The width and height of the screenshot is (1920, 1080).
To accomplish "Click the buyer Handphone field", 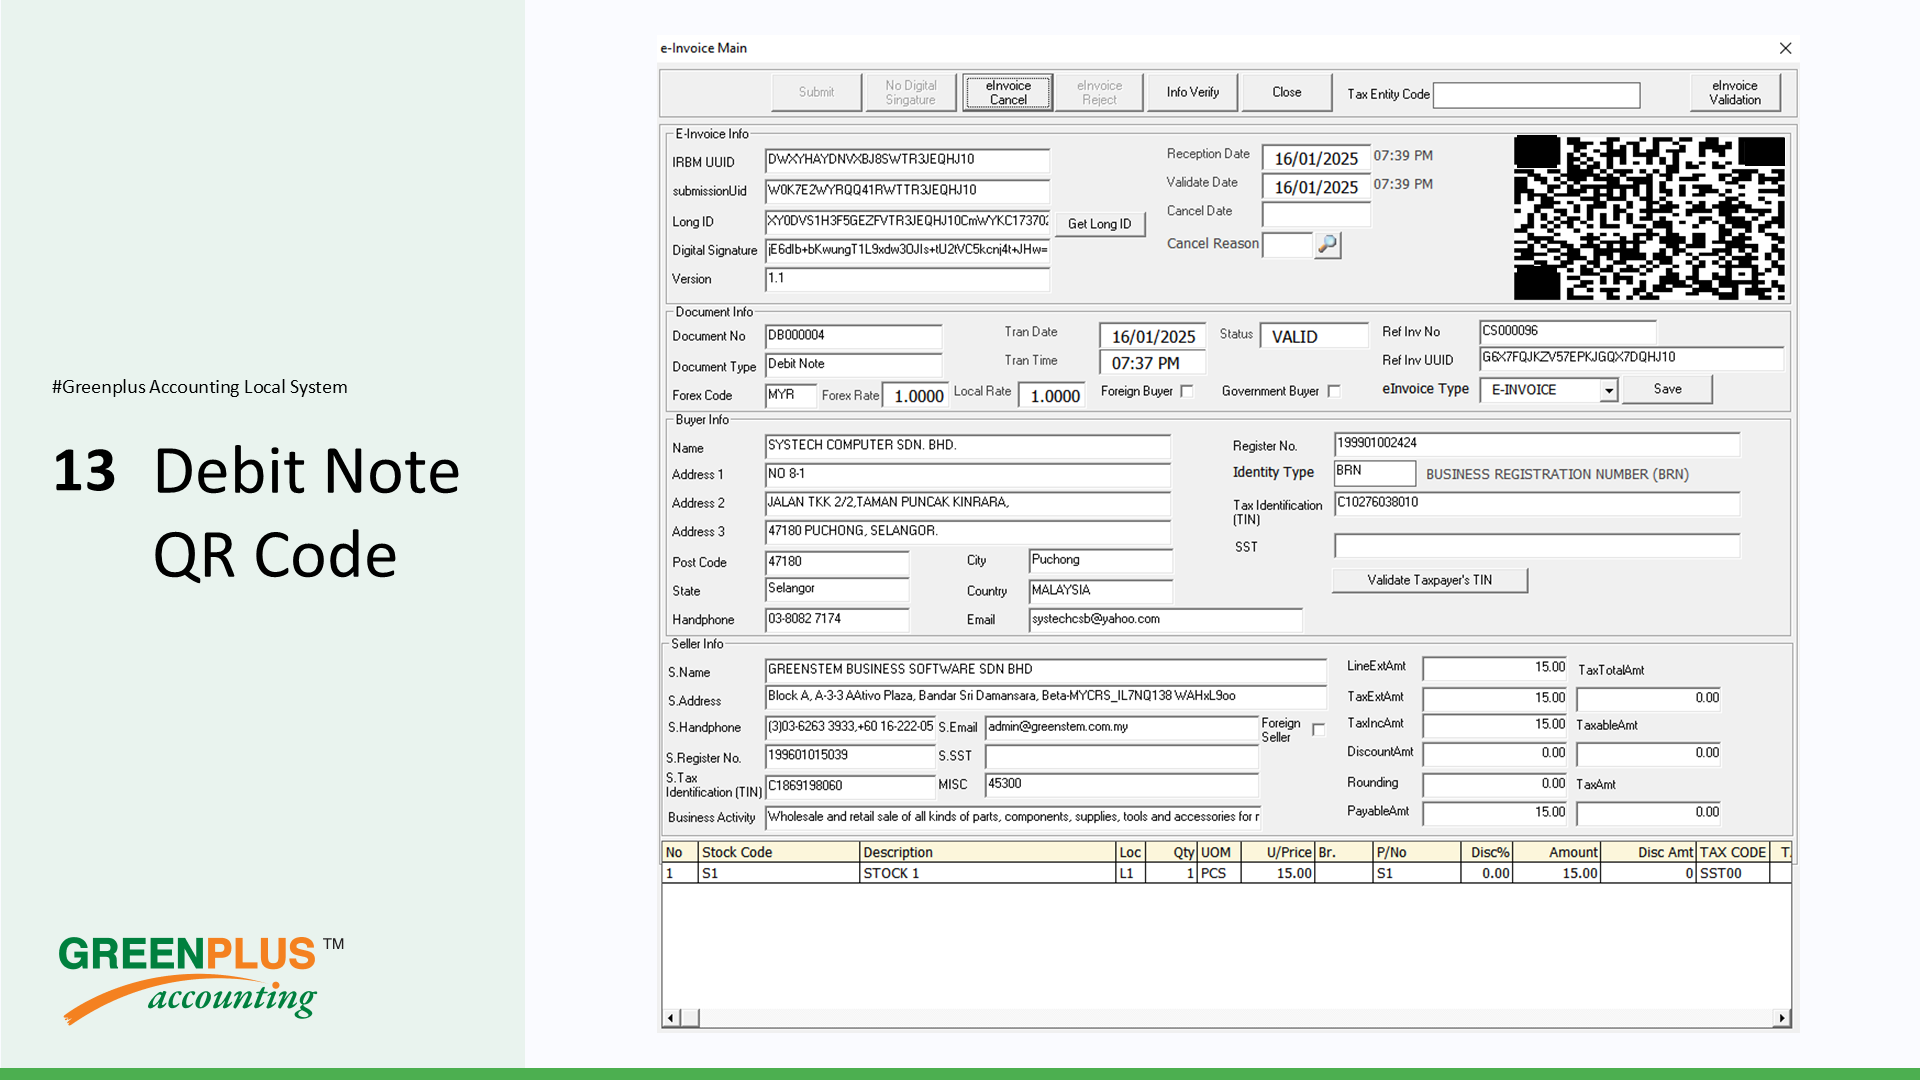I will click(836, 620).
